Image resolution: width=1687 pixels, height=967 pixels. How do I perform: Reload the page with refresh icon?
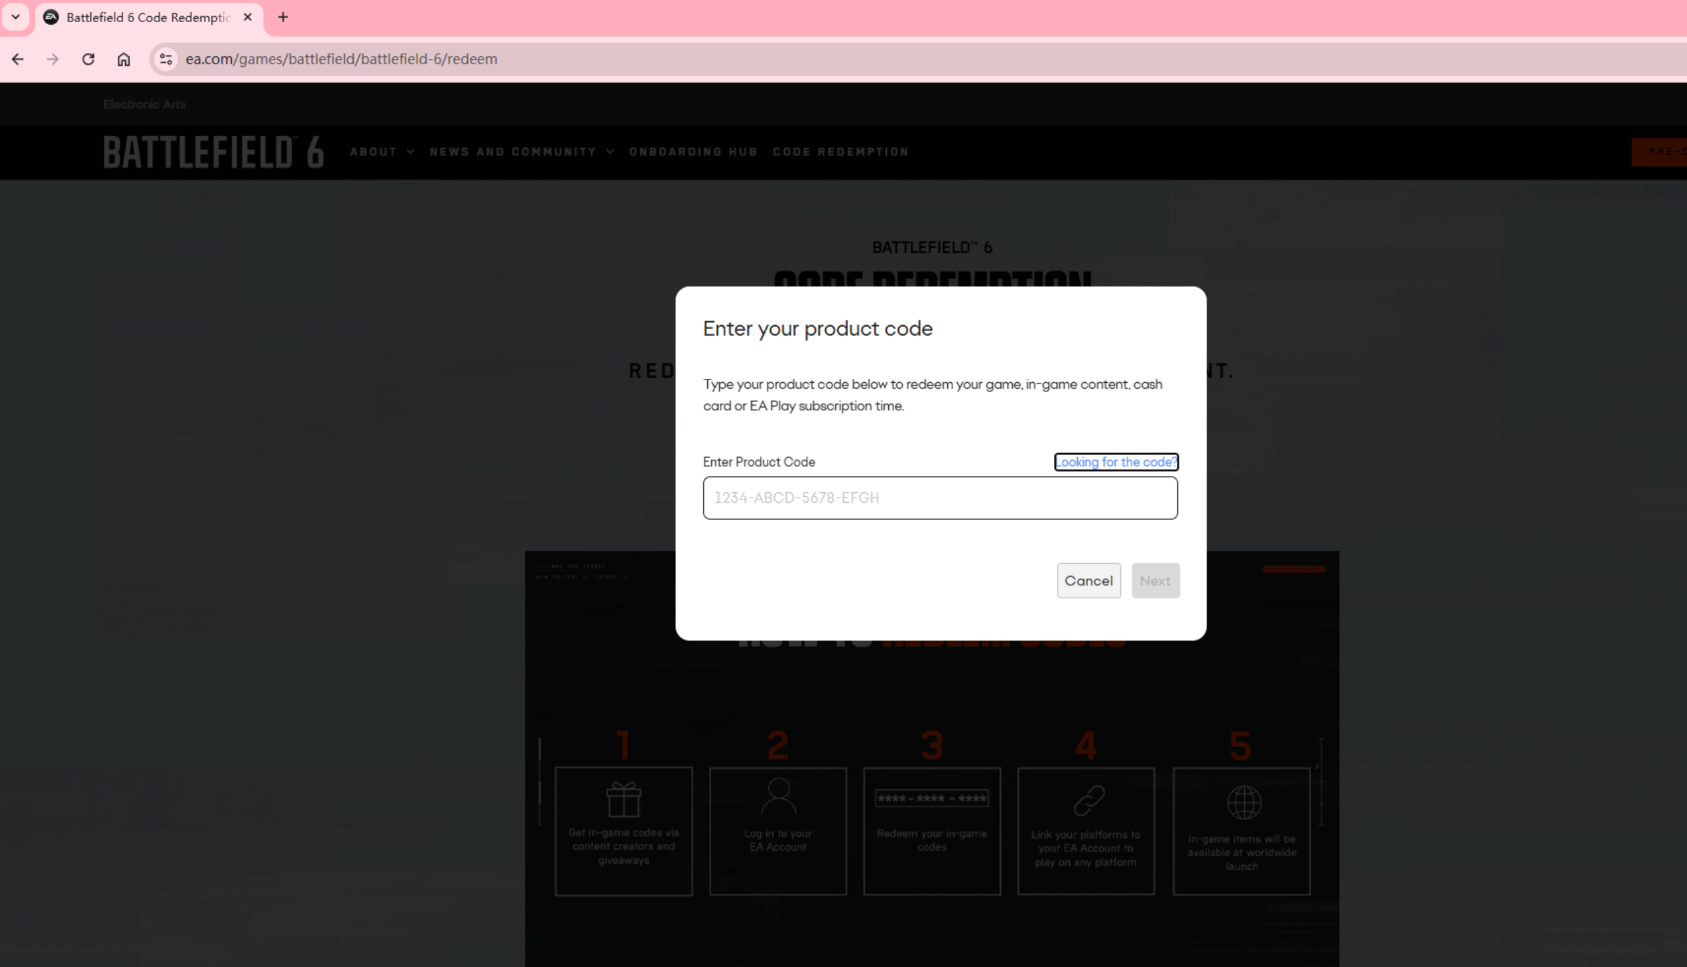point(88,59)
